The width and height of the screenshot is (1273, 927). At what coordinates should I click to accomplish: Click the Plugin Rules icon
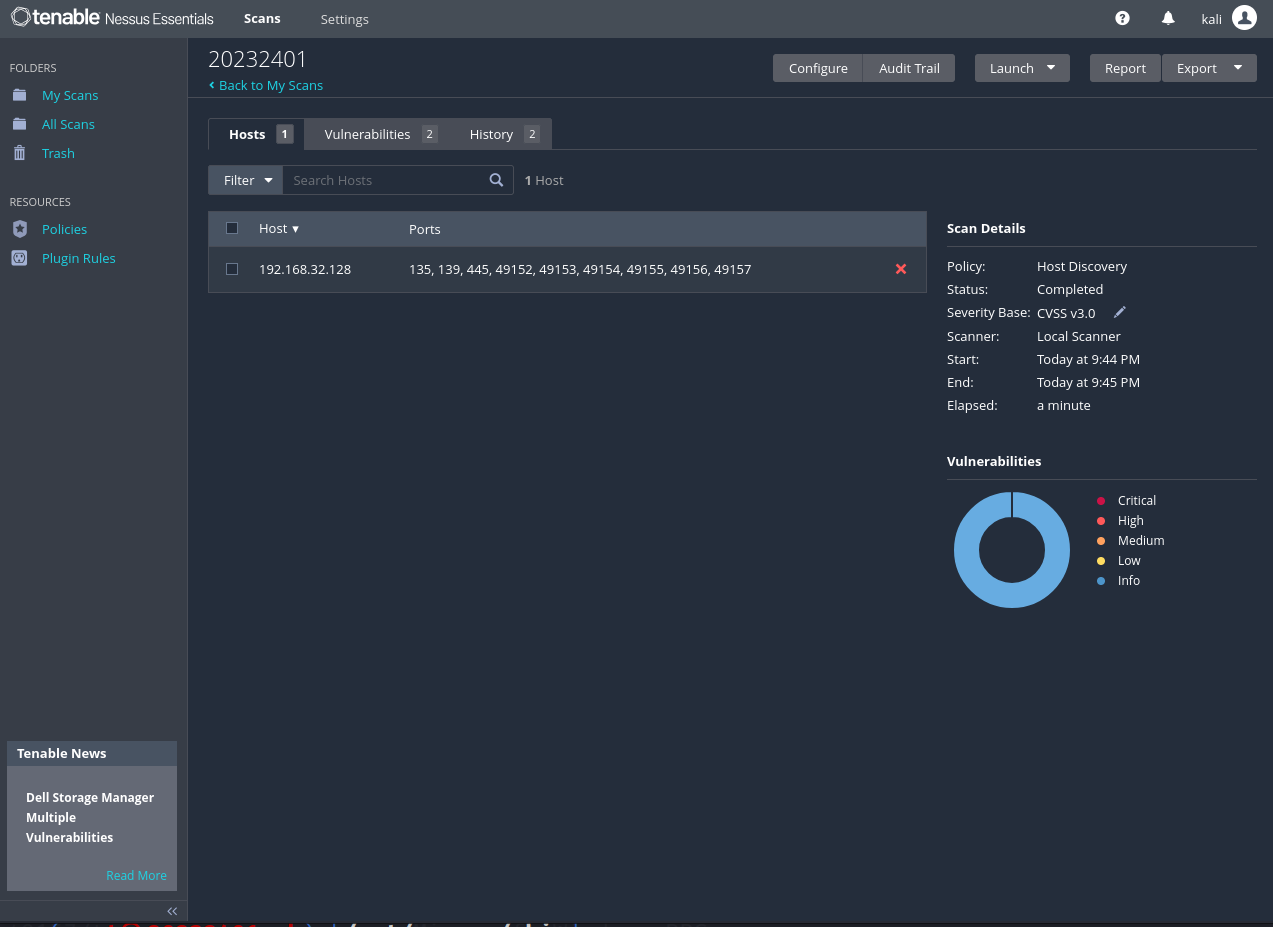point(19,258)
